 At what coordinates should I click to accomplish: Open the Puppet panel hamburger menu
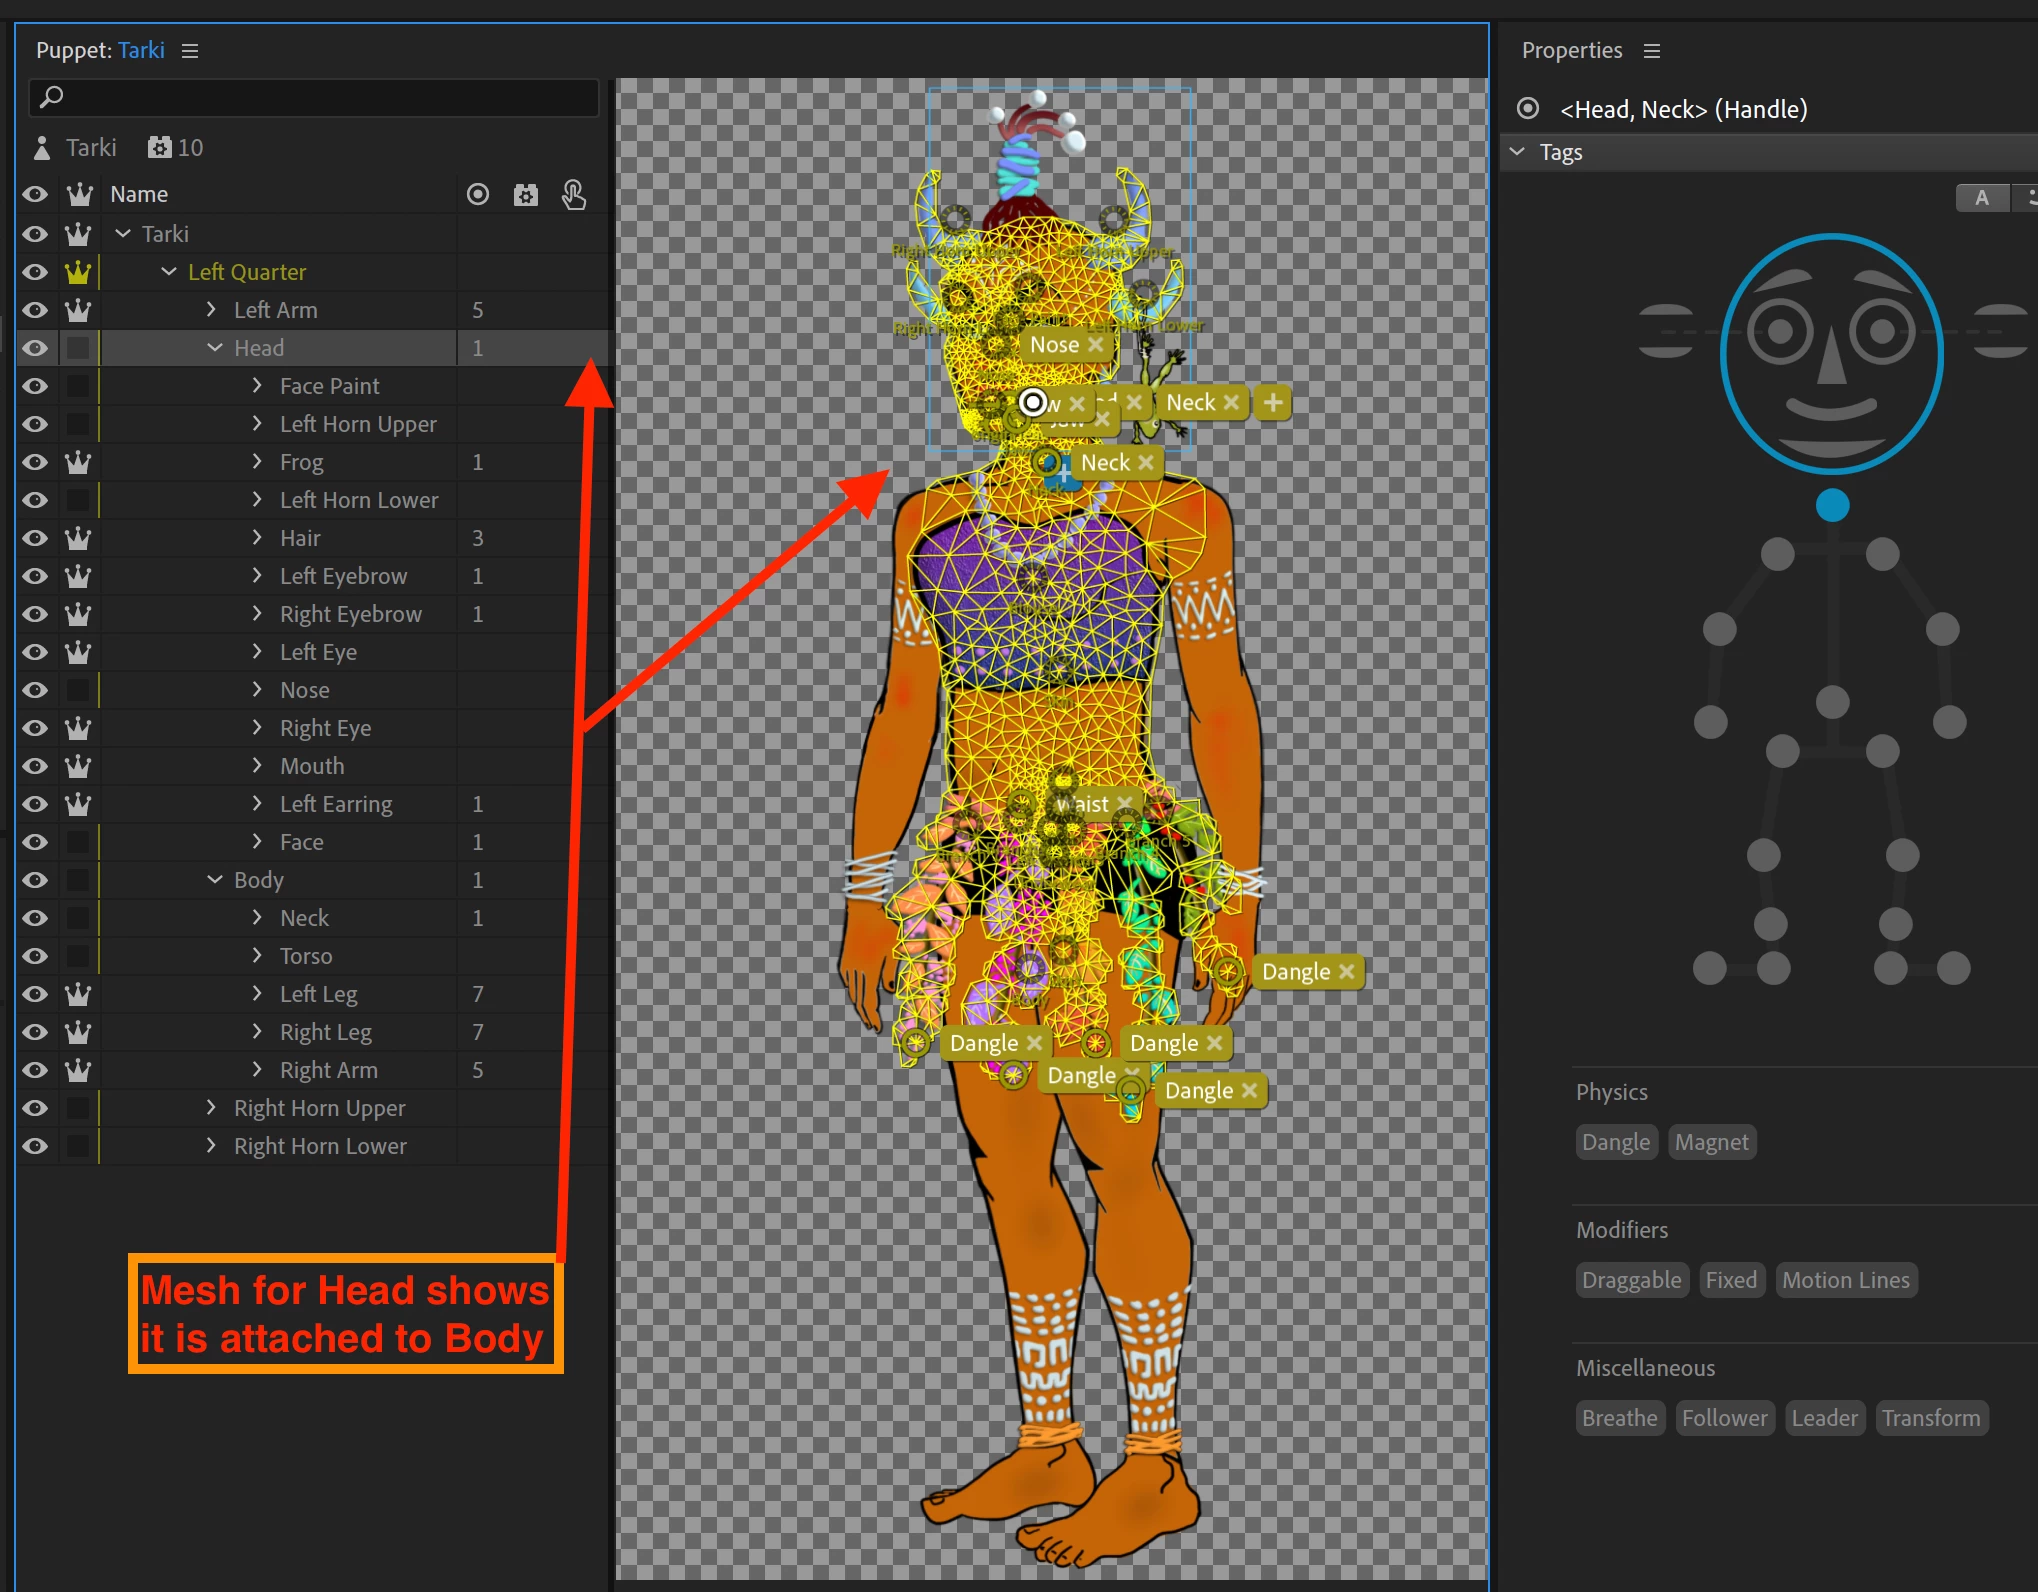(190, 51)
